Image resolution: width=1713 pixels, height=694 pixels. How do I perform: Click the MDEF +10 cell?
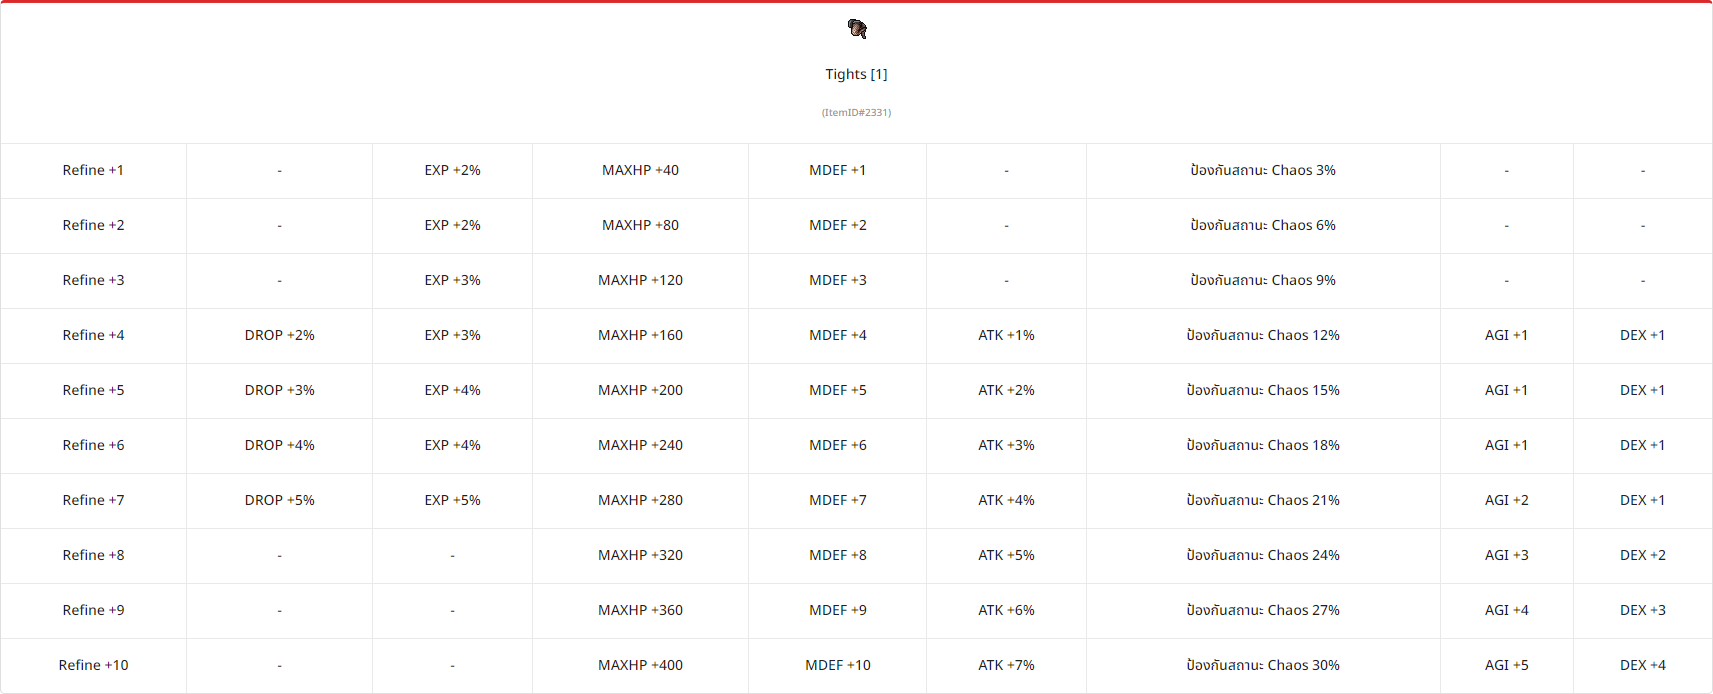pos(837,665)
